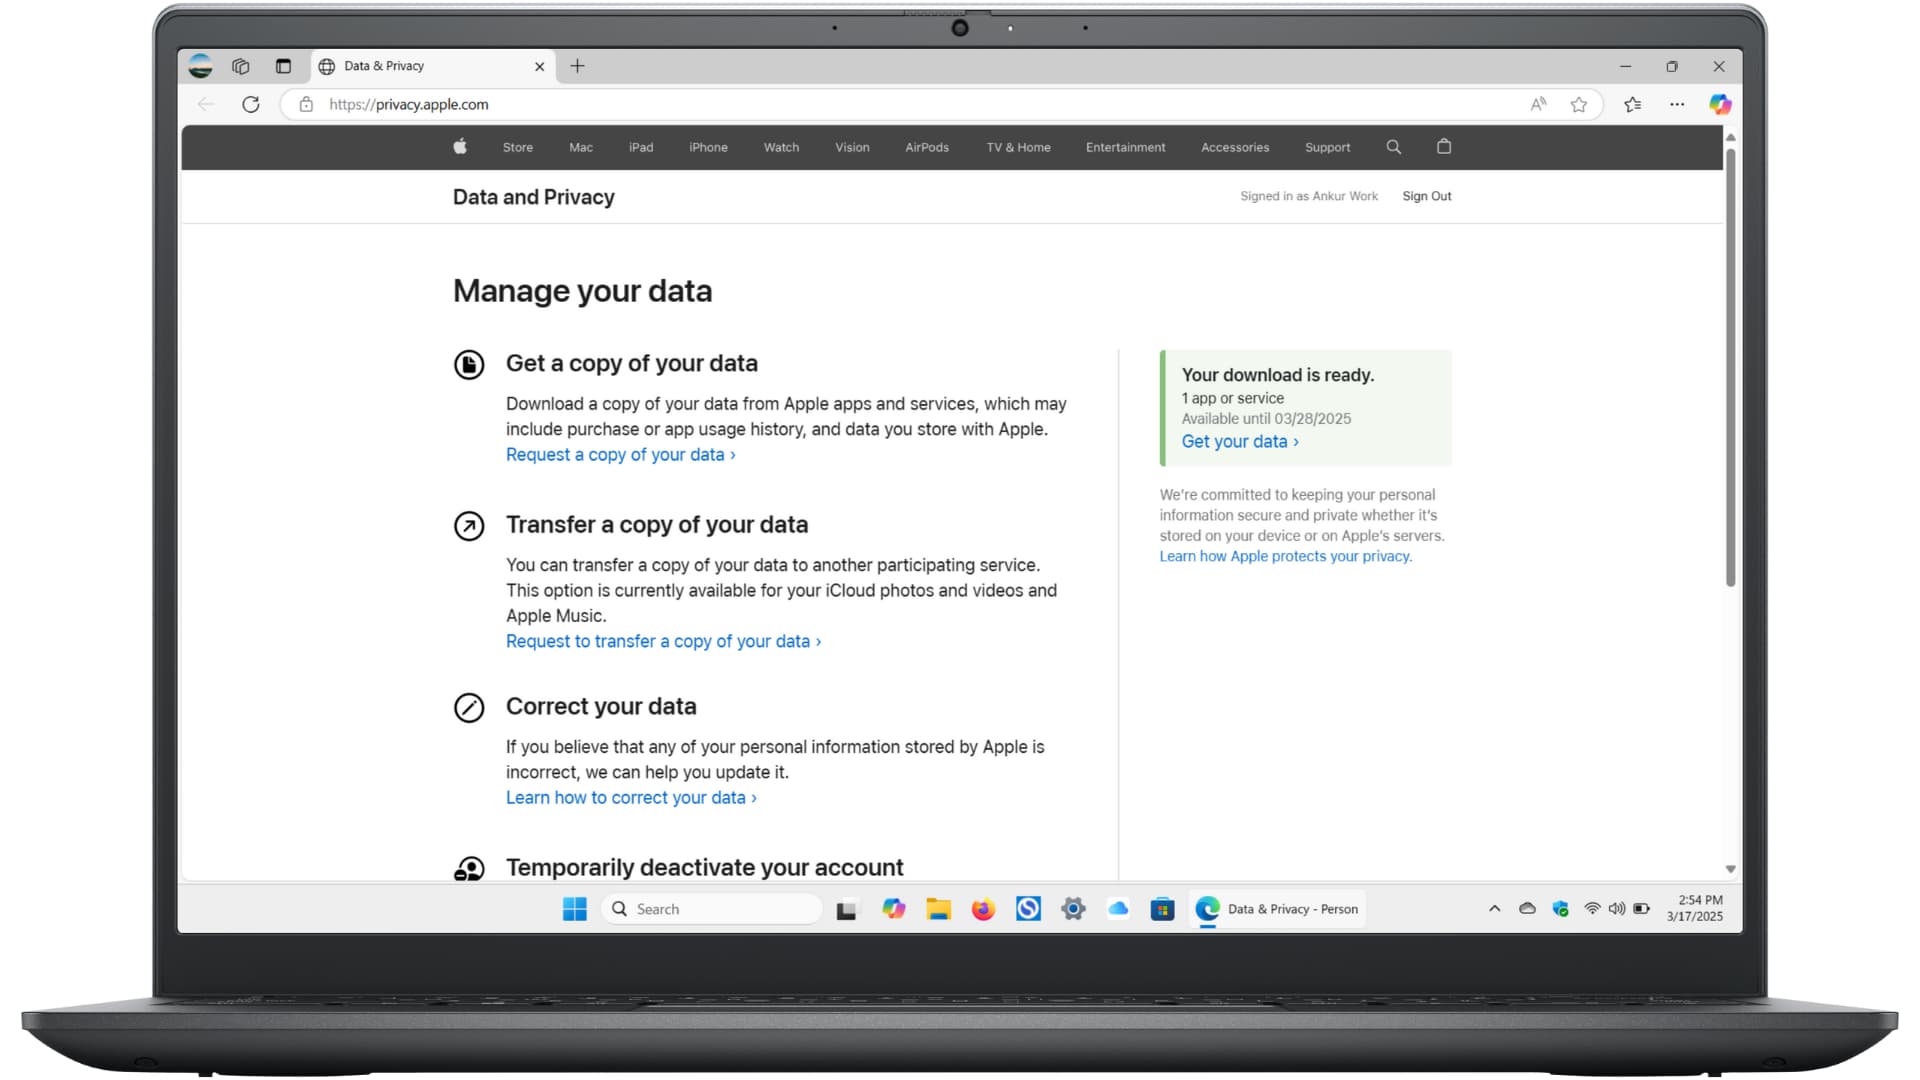Click Request a copy of your data link
Viewport: 1920px width, 1080px height.
point(620,455)
